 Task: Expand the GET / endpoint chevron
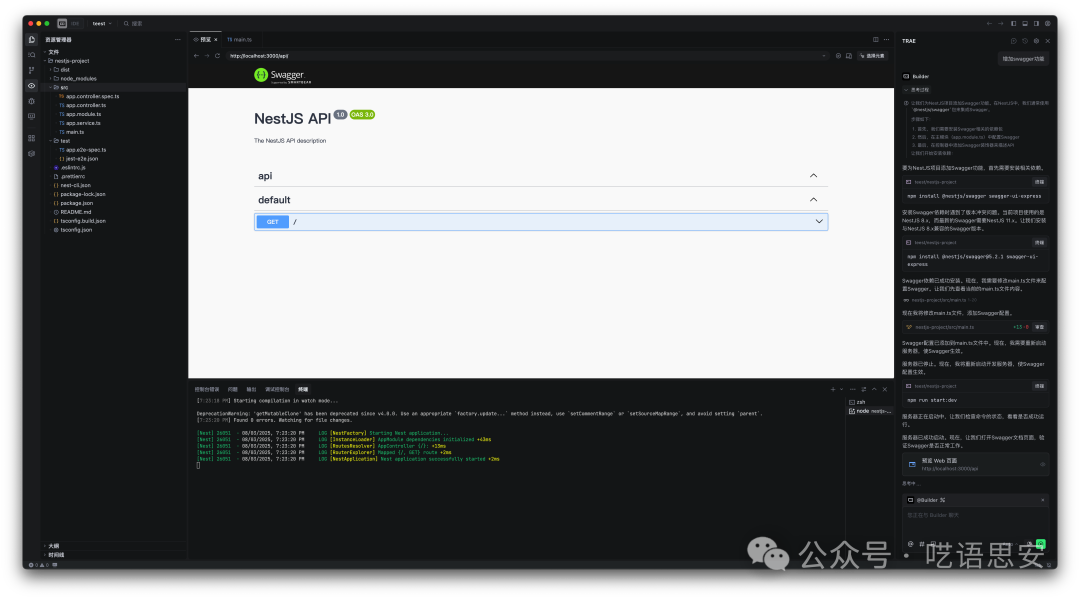pos(819,221)
